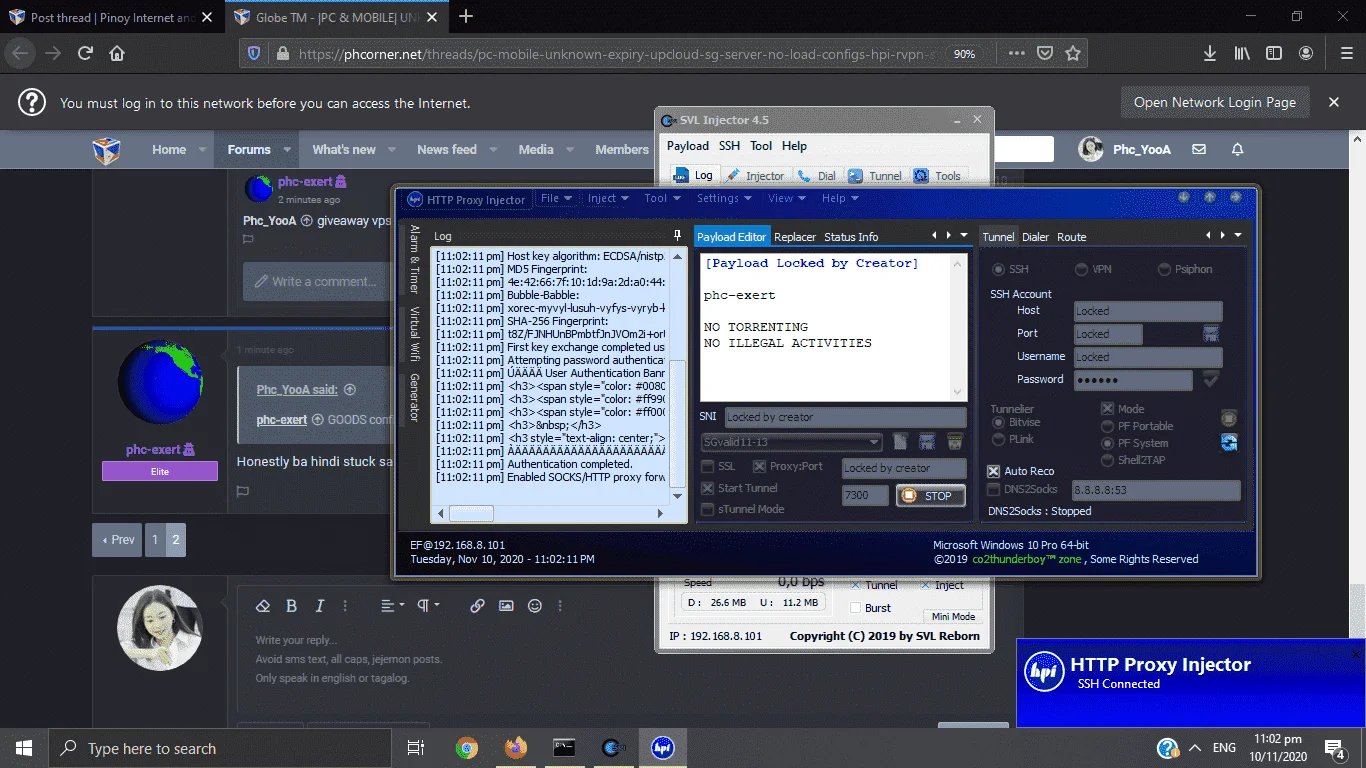Open the Settings dropdown menu

point(724,198)
